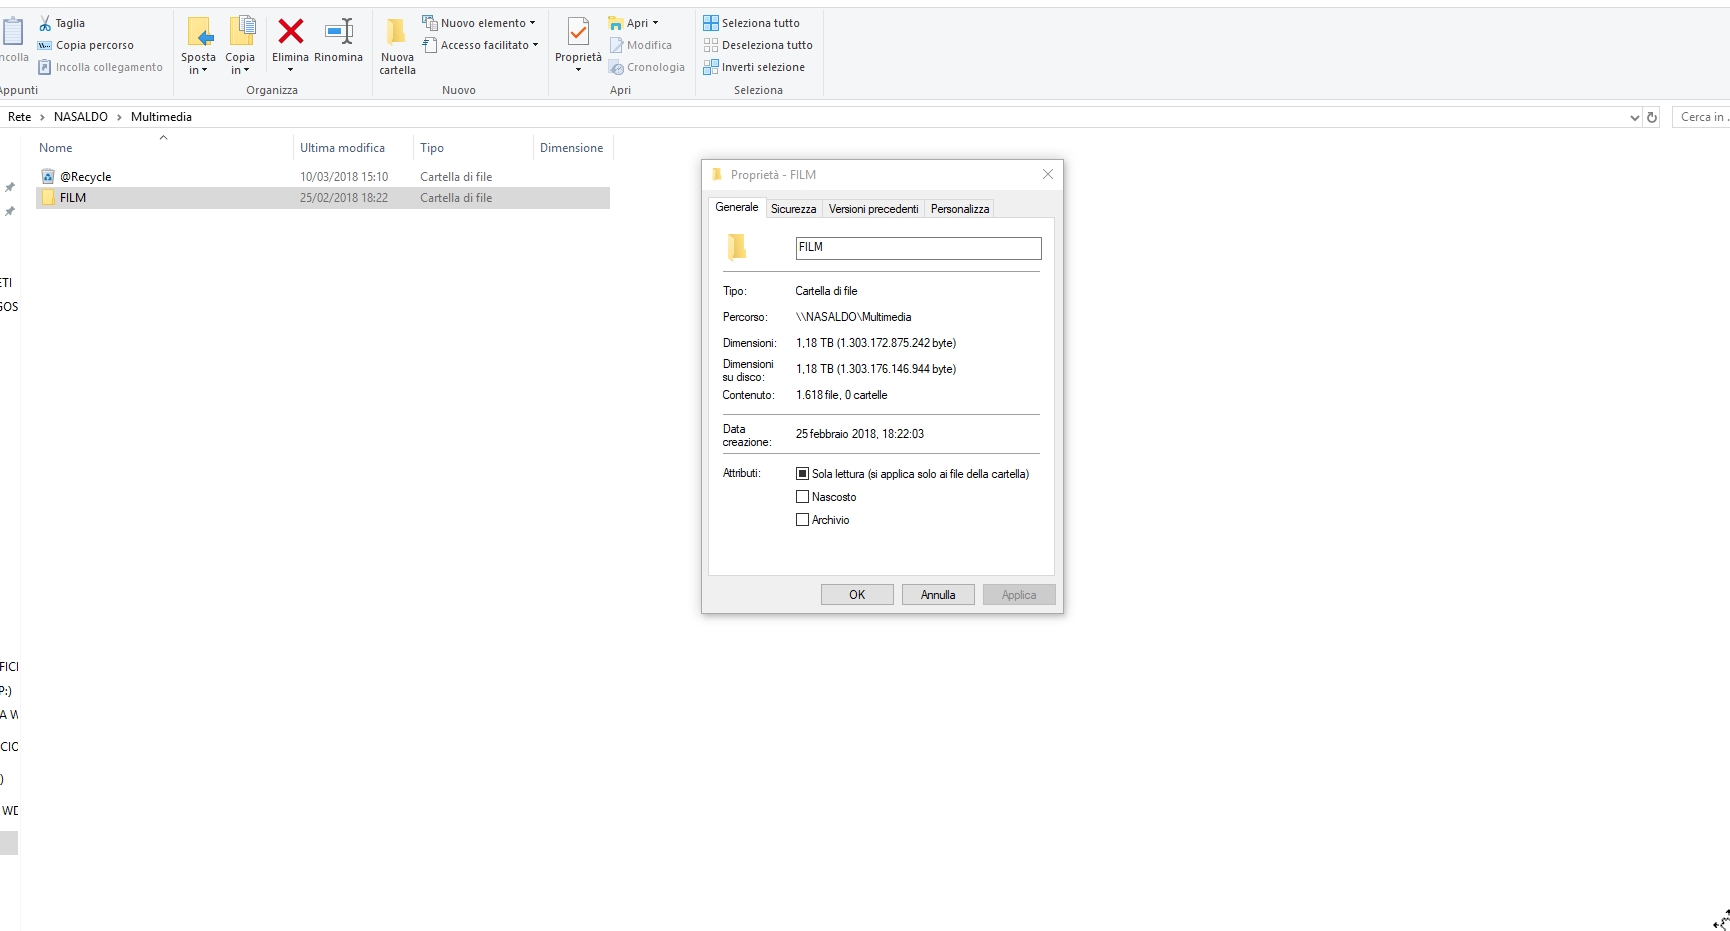Refresh the folder view in address bar
The height and width of the screenshot is (931, 1730).
(x=1652, y=117)
